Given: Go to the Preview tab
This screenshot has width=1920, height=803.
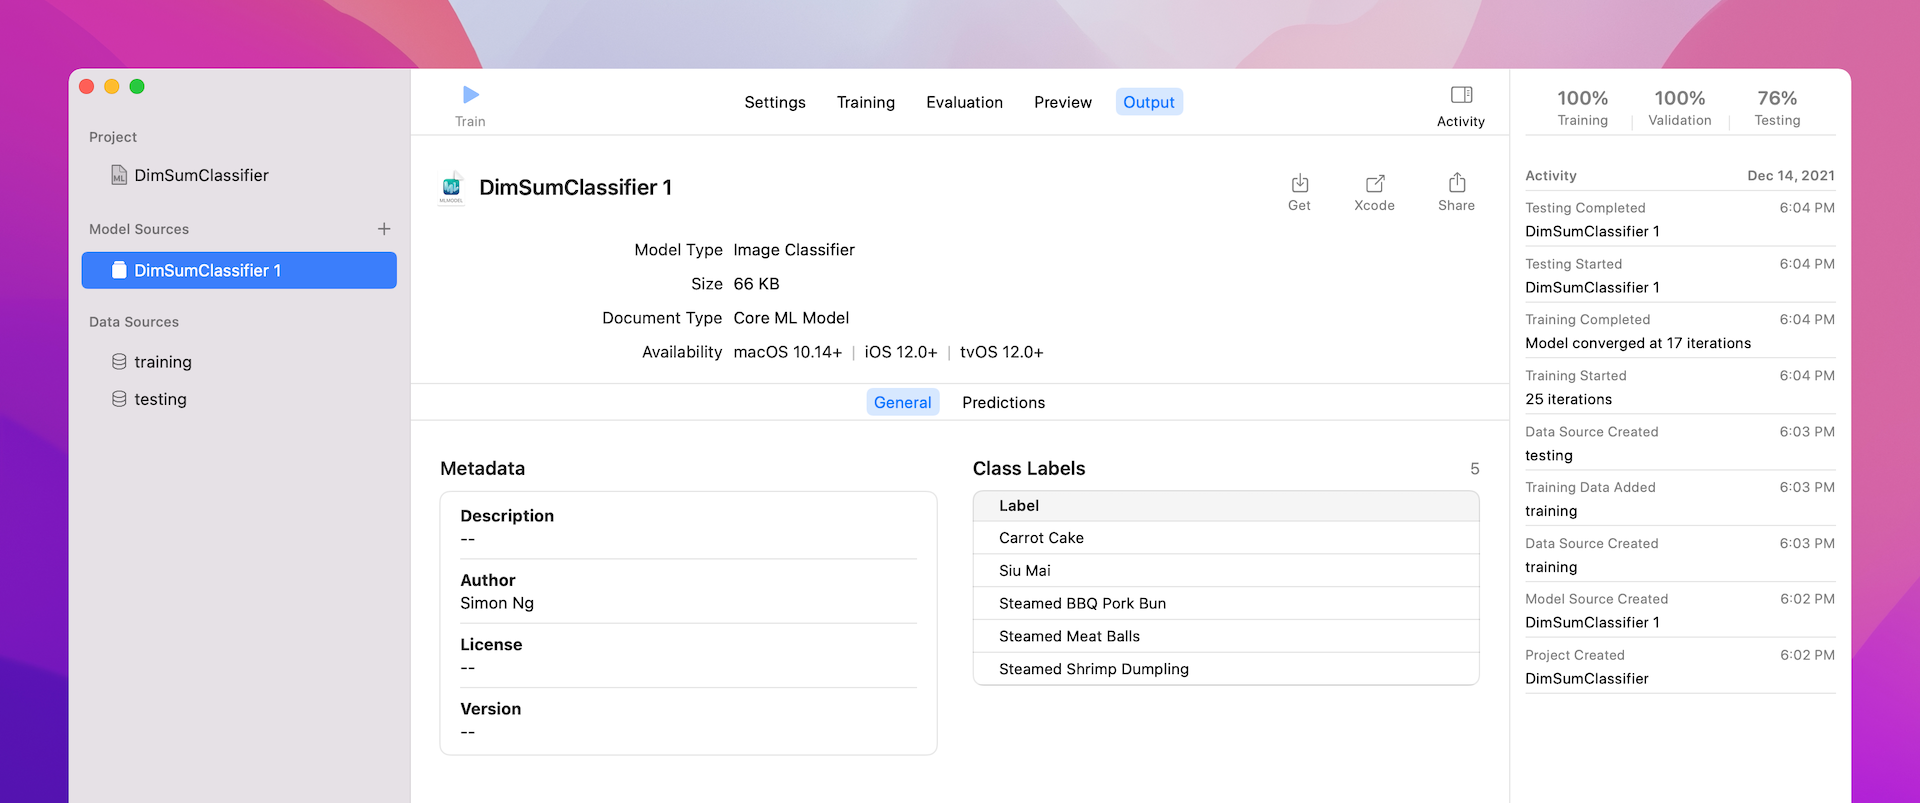Looking at the screenshot, I should (x=1062, y=102).
